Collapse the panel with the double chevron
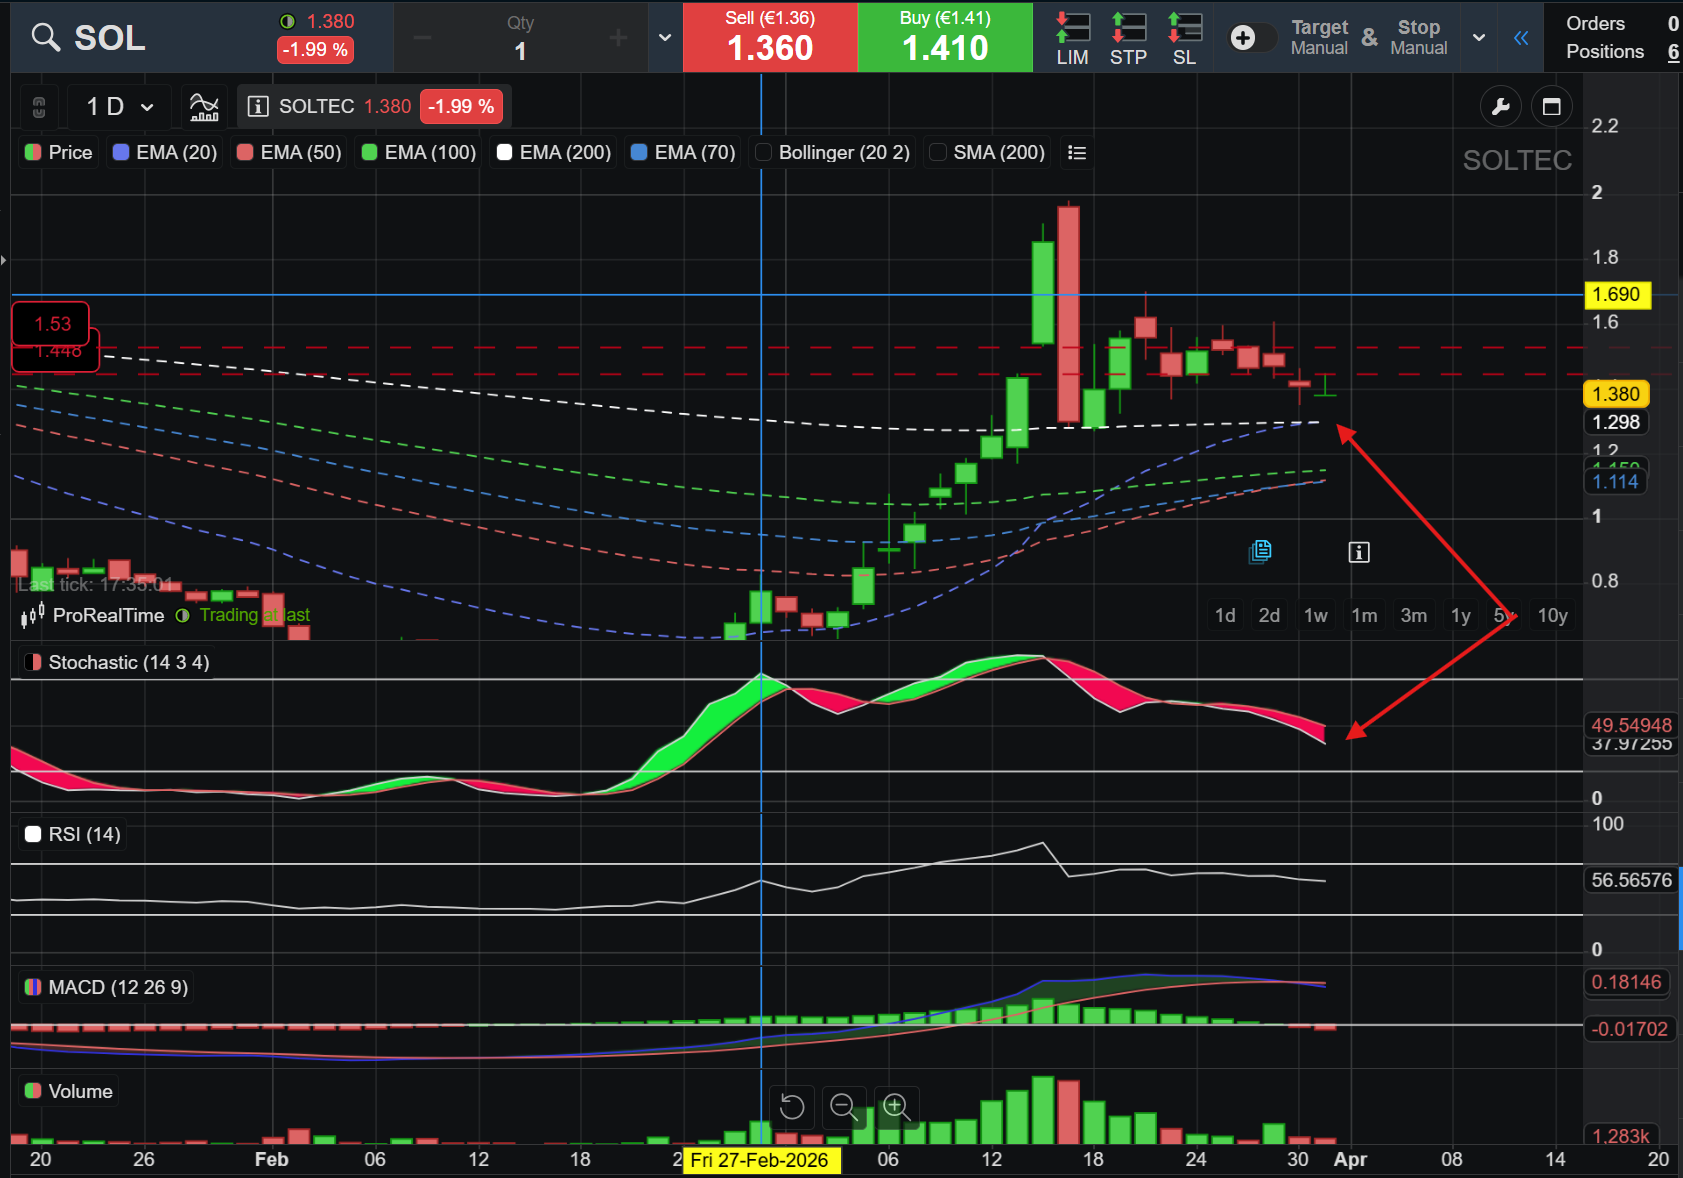 1521,38
